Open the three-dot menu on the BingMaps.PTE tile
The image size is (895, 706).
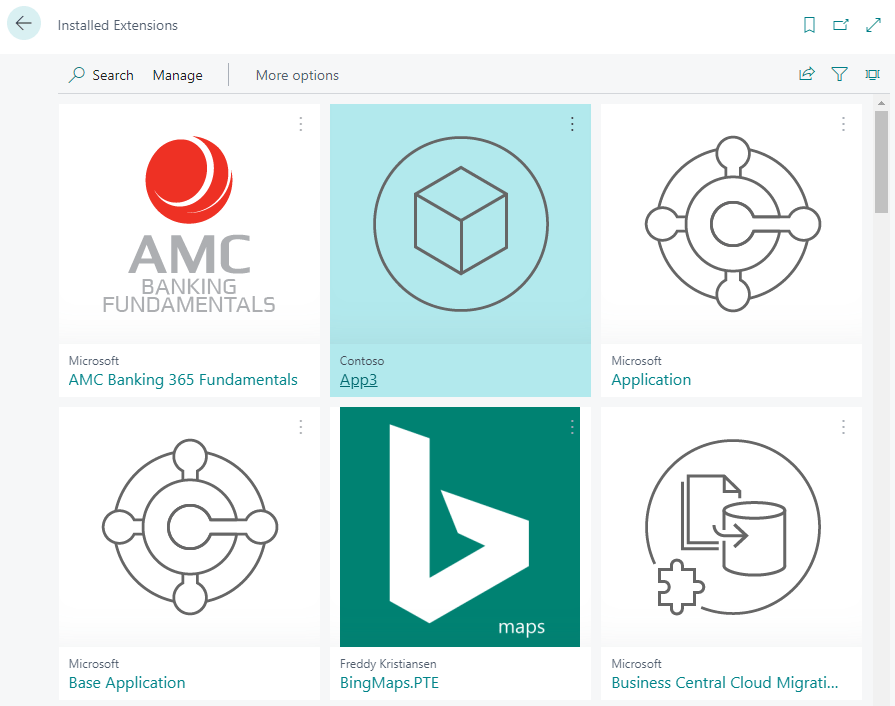coord(572,427)
